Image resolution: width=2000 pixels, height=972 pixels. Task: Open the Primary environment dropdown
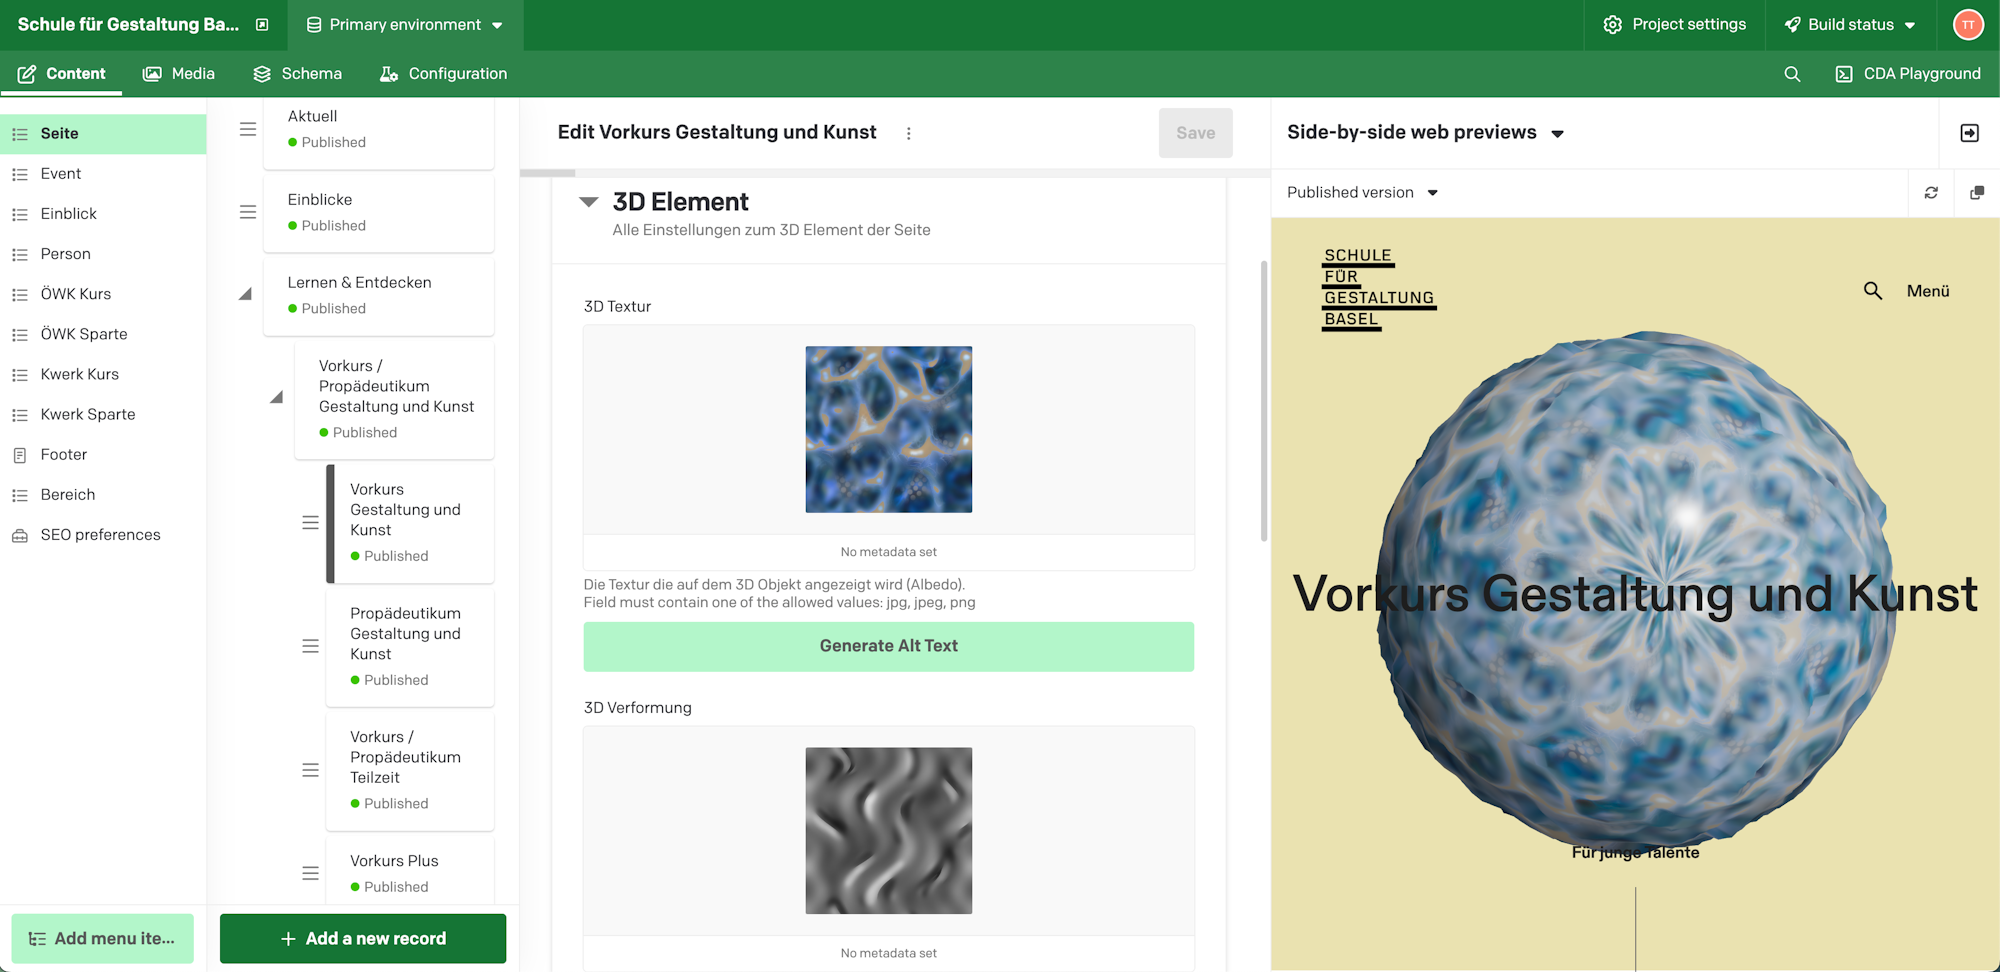405,25
